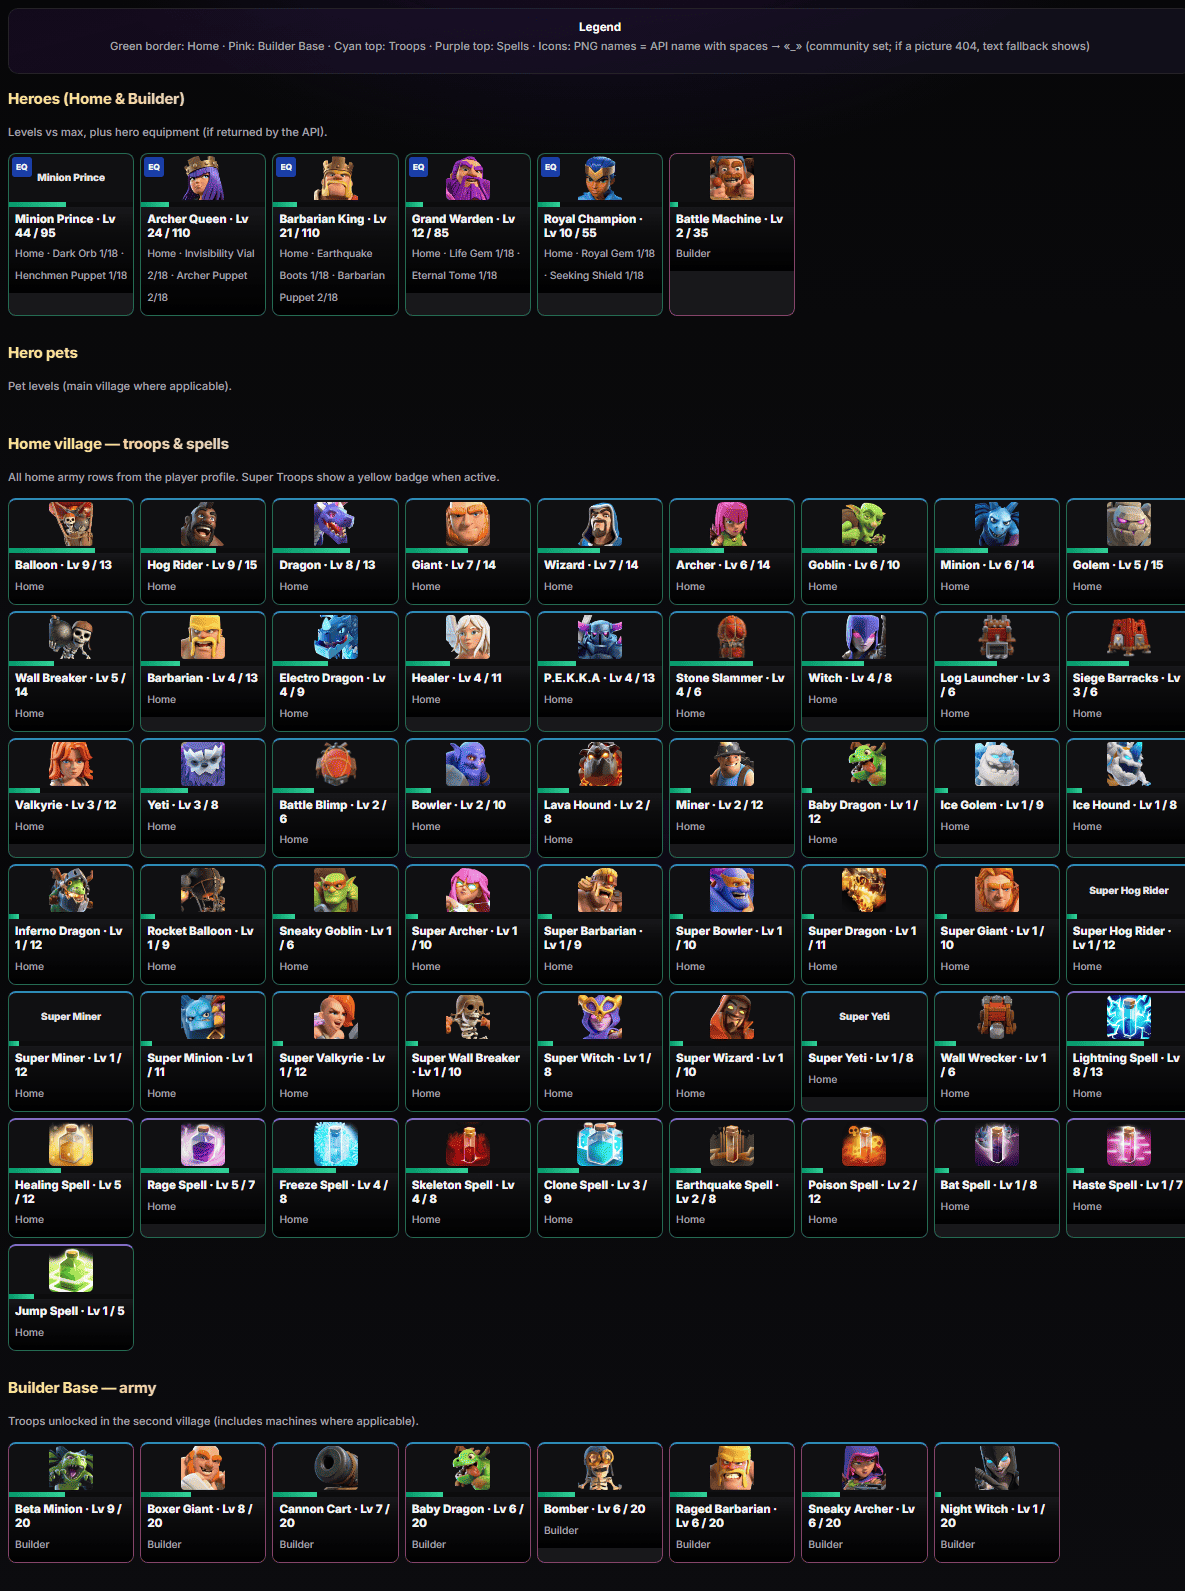Click the Lightning Spell icon

coord(1128,1017)
